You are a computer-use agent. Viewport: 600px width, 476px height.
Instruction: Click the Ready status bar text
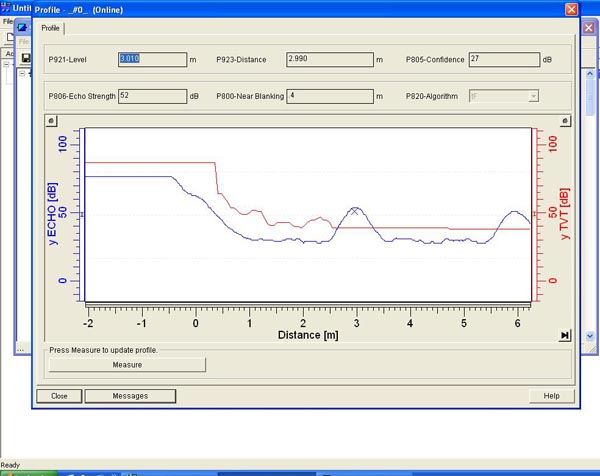pyautogui.click(x=10, y=465)
